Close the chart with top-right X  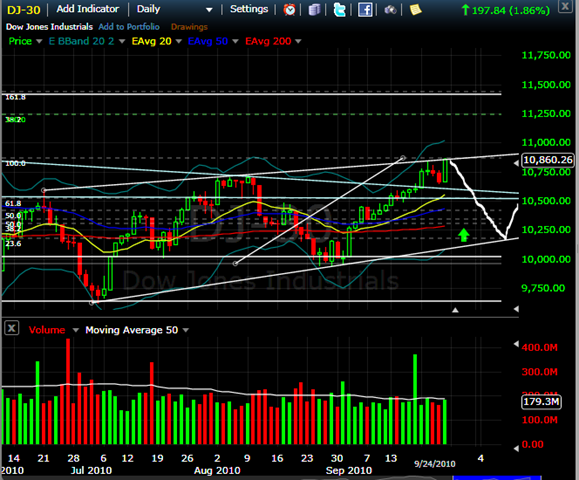pyautogui.click(x=565, y=6)
